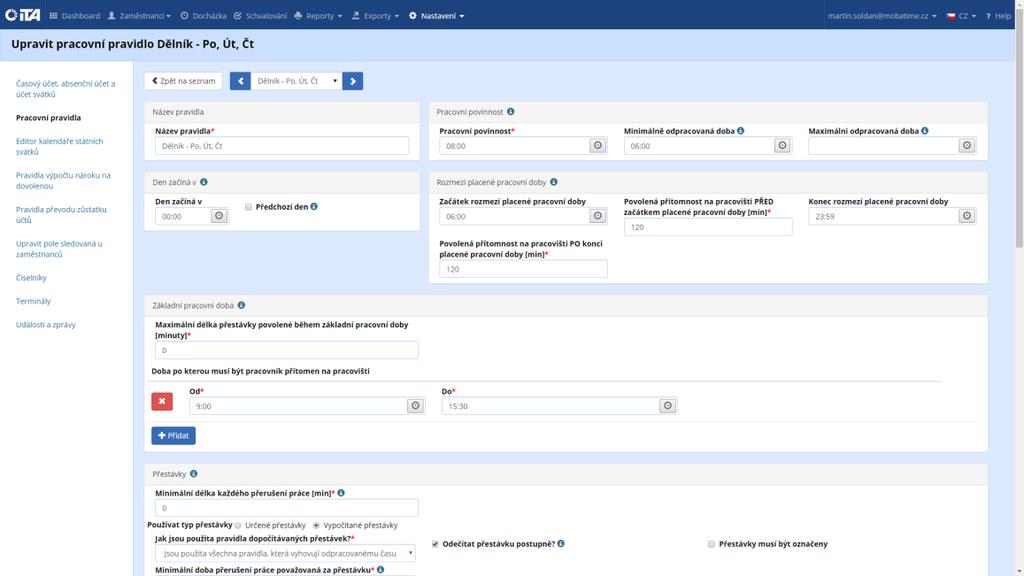Select Určené přestávky radio option

(x=238, y=525)
